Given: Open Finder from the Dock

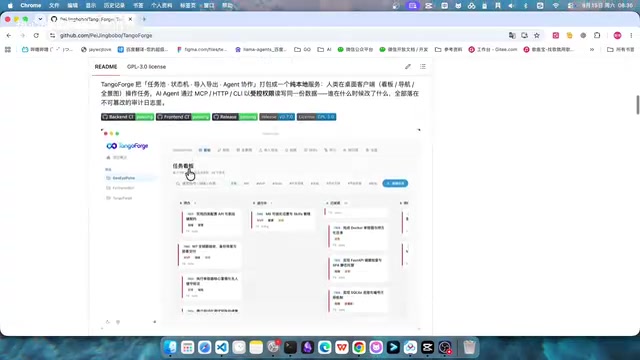Looking at the screenshot, I should (170, 347).
